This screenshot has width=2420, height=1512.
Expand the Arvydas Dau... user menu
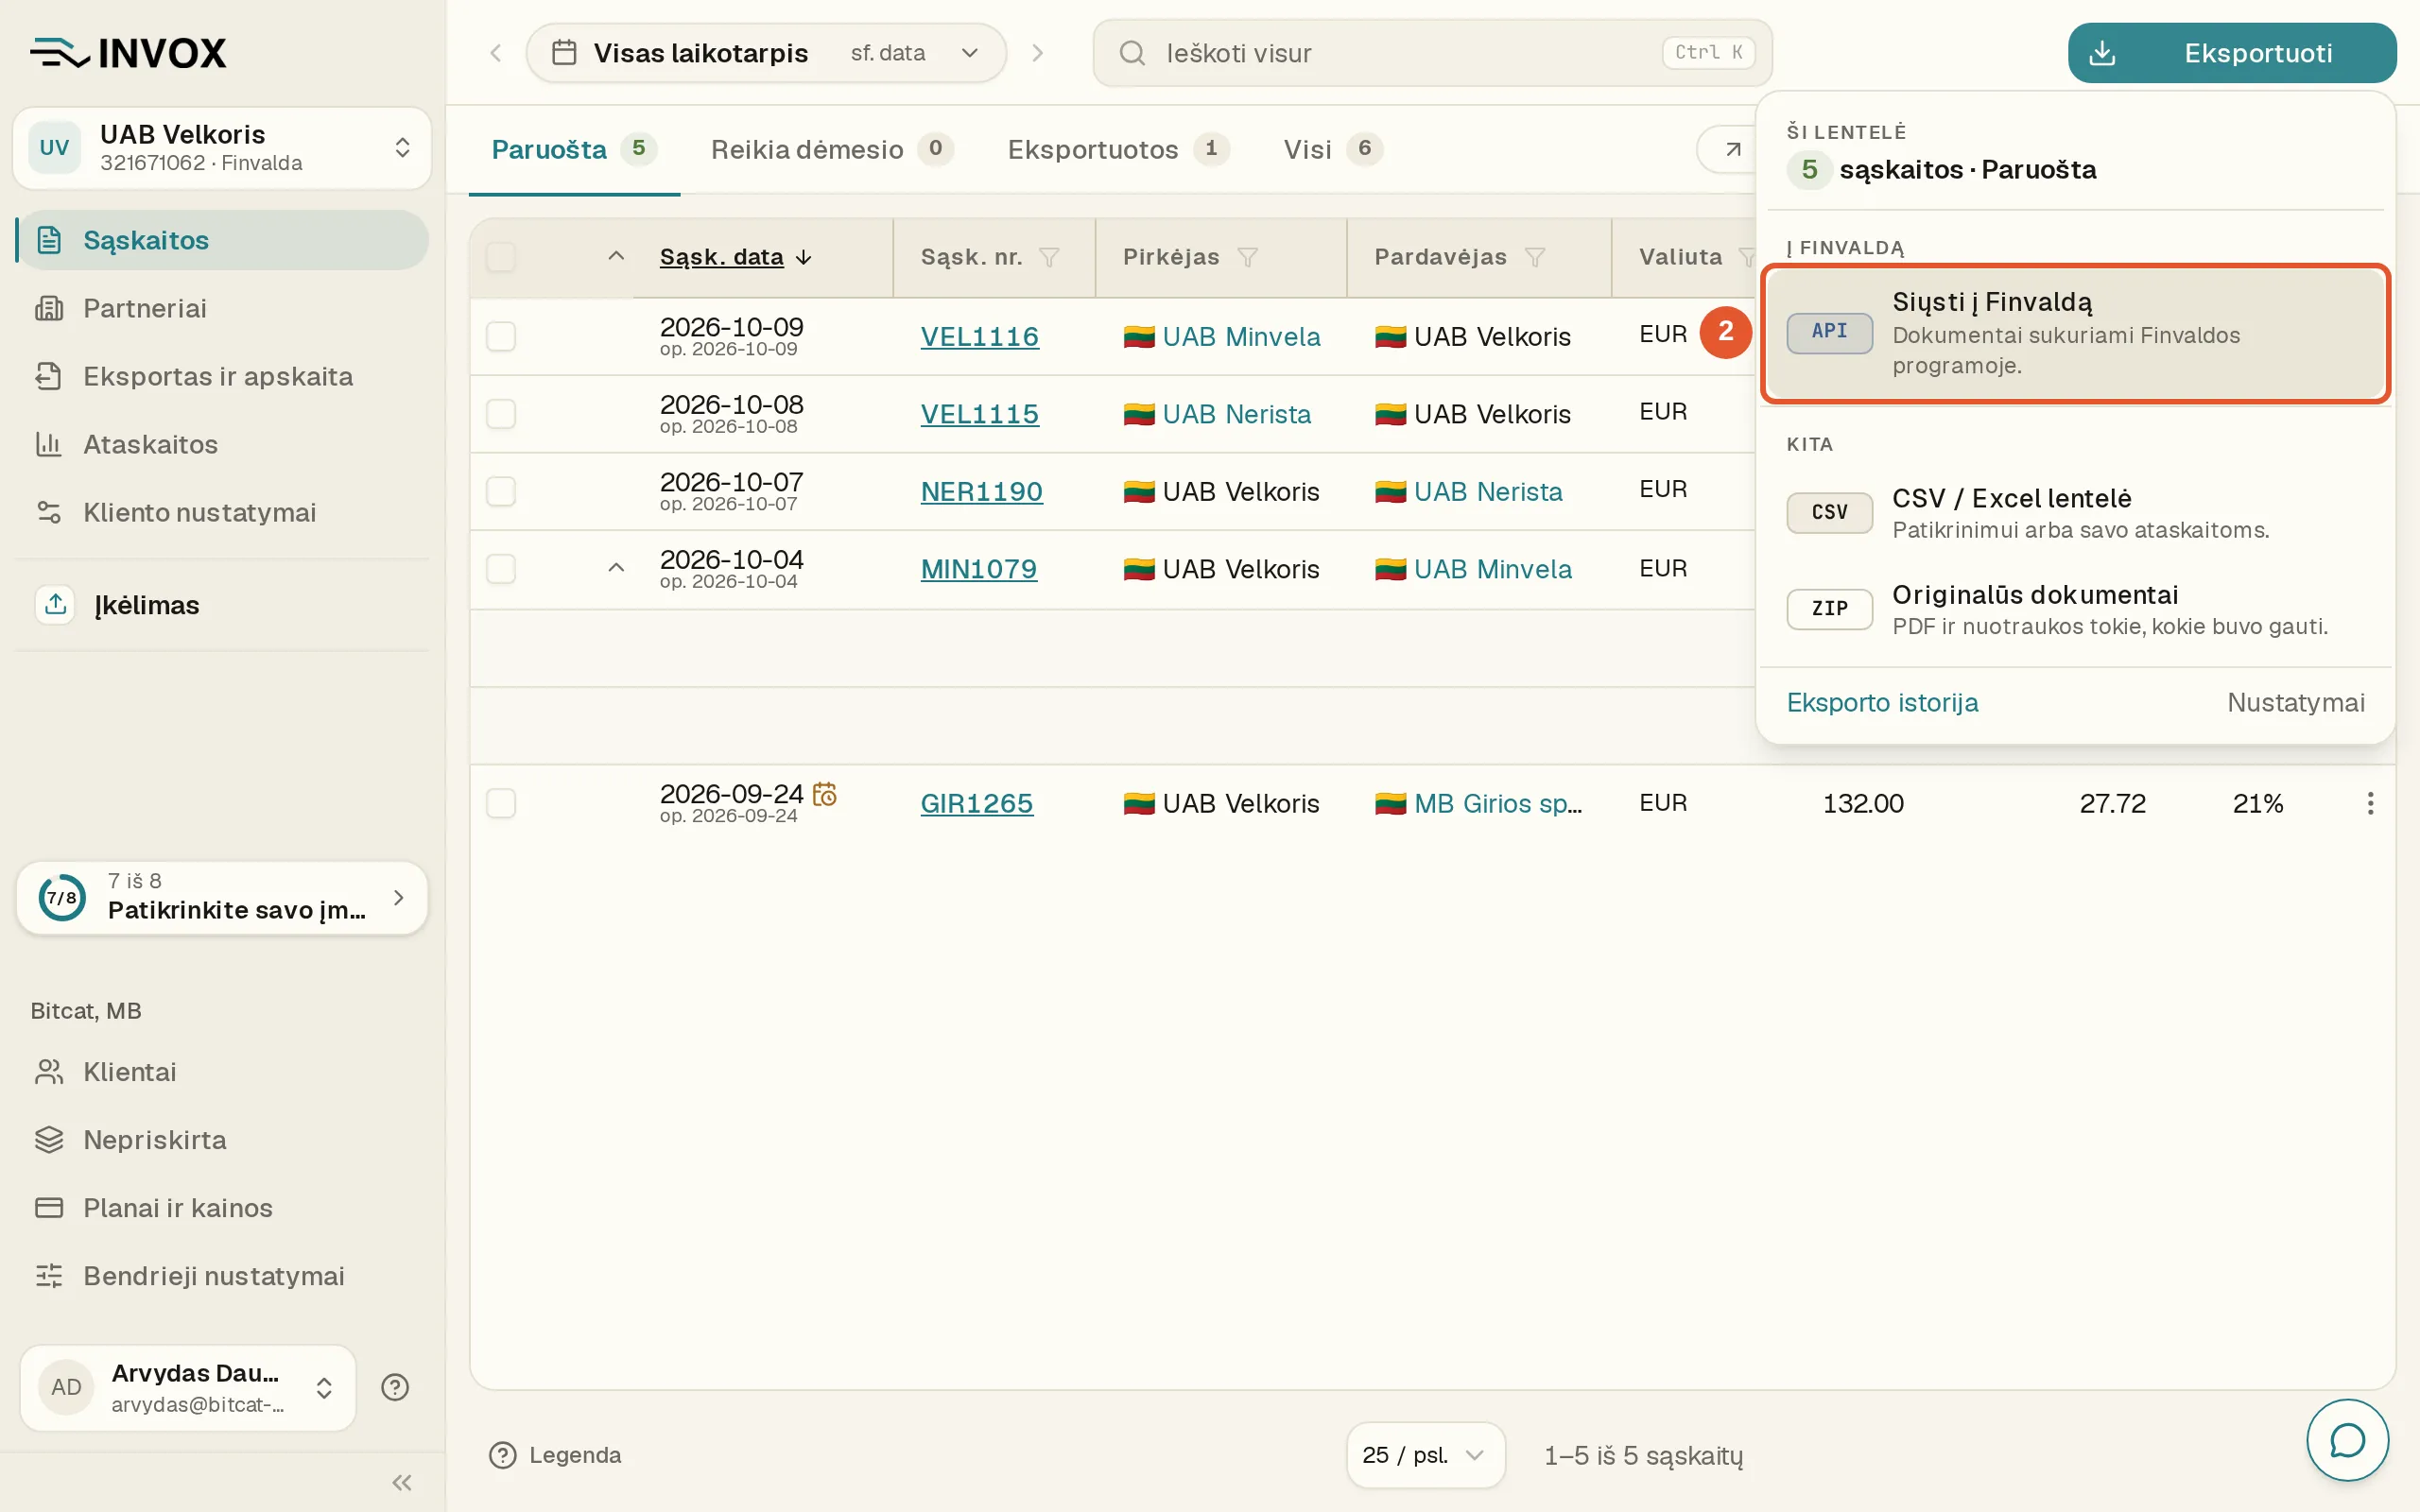click(188, 1387)
